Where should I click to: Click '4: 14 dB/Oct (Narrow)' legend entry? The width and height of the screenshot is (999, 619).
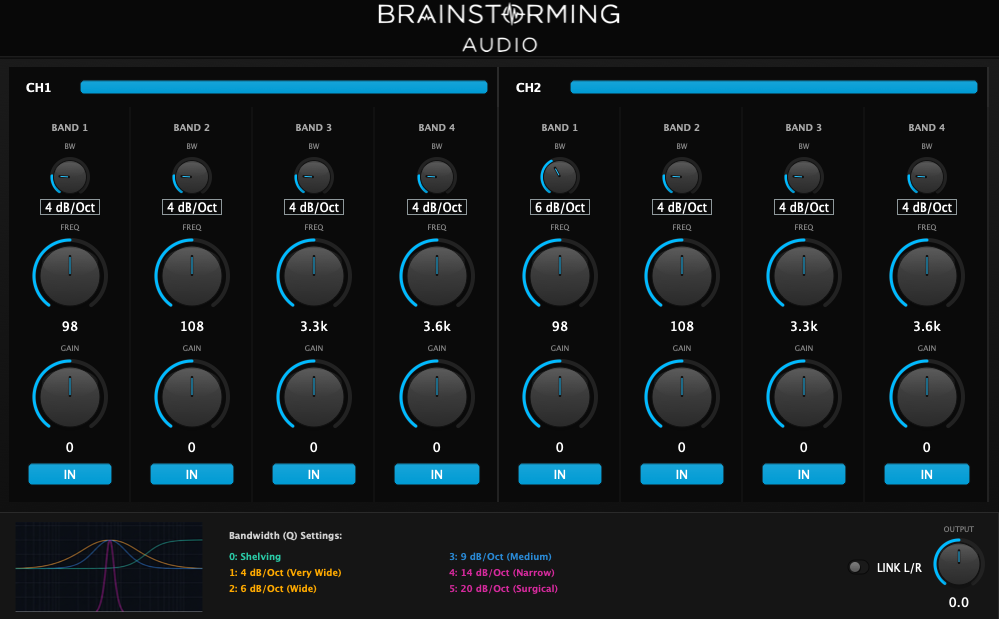[502, 573]
